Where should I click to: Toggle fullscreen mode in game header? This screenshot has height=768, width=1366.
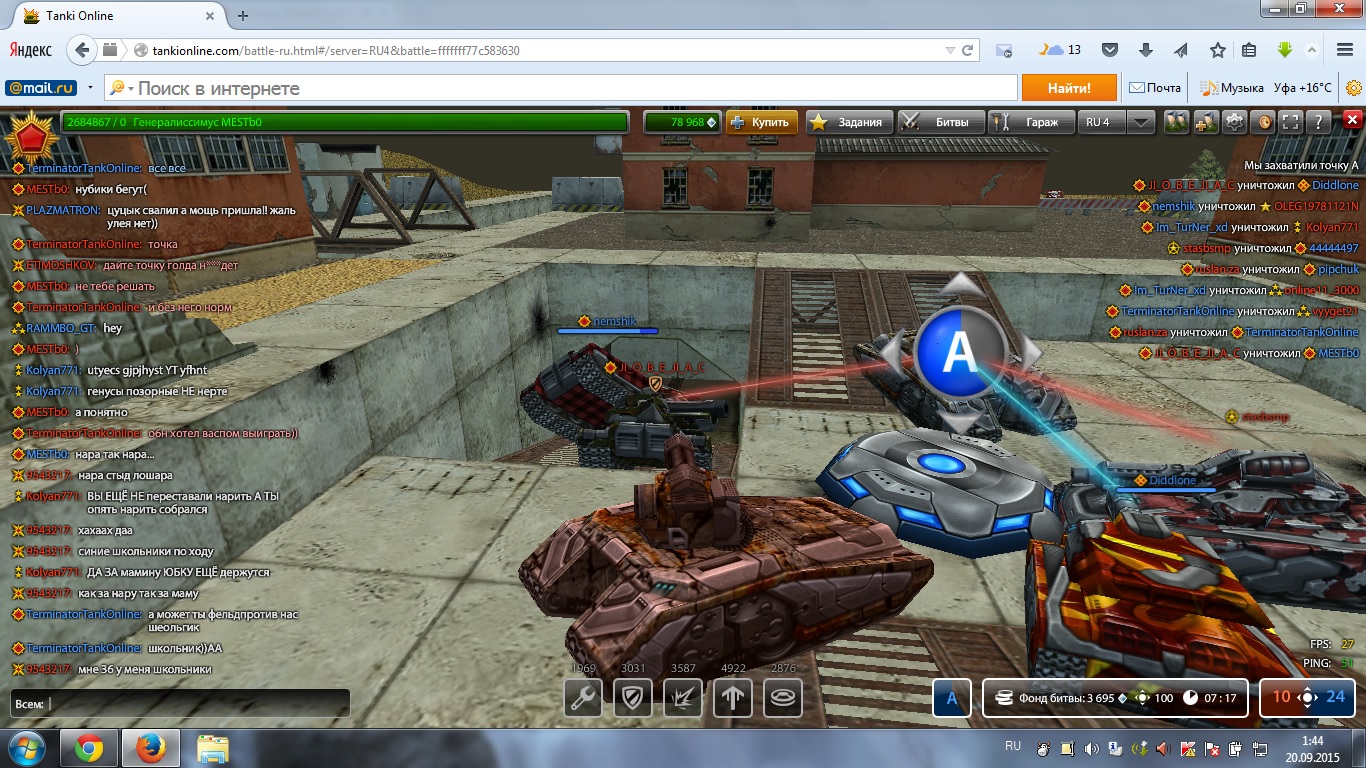tap(1291, 122)
